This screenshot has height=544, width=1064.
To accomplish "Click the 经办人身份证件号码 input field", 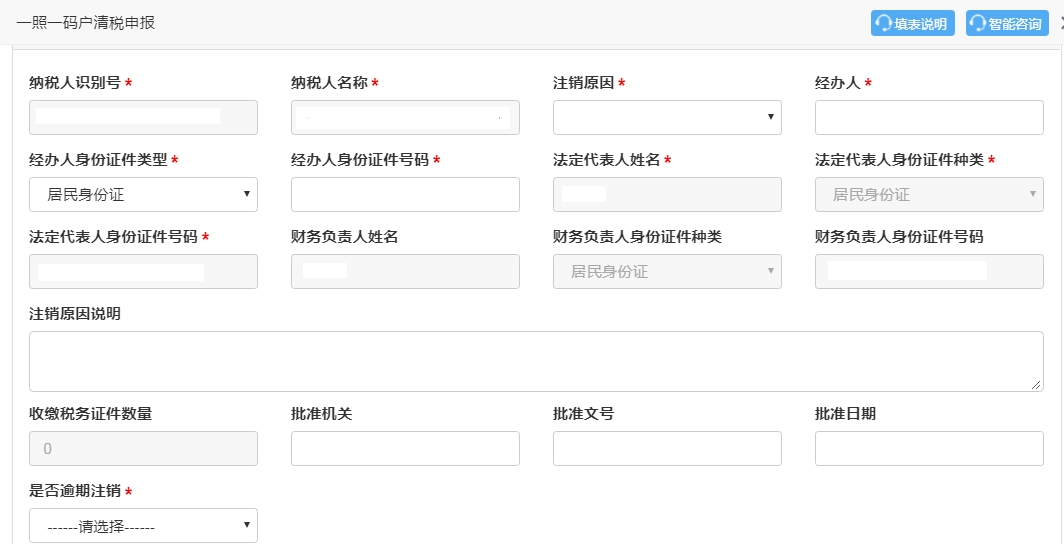I will tap(405, 195).
